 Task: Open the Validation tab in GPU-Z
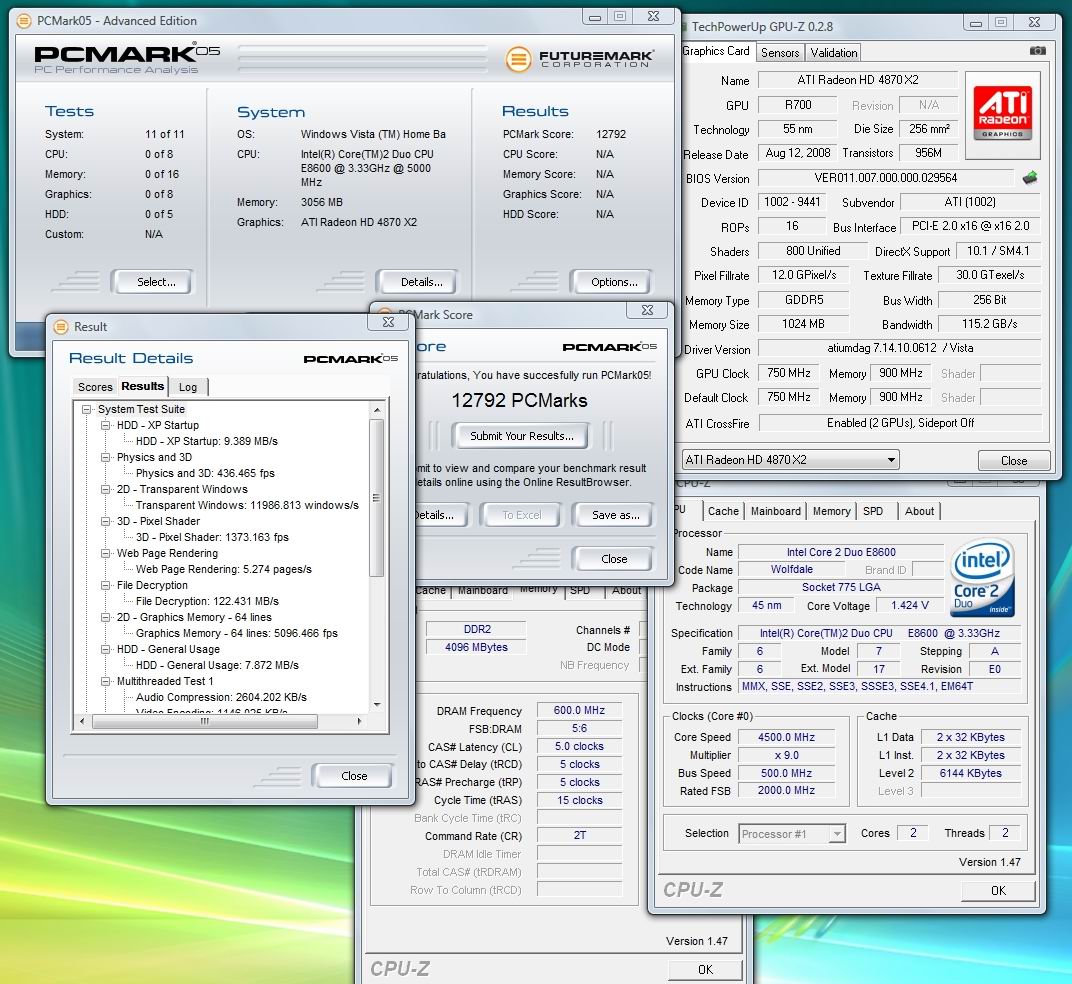(833, 53)
